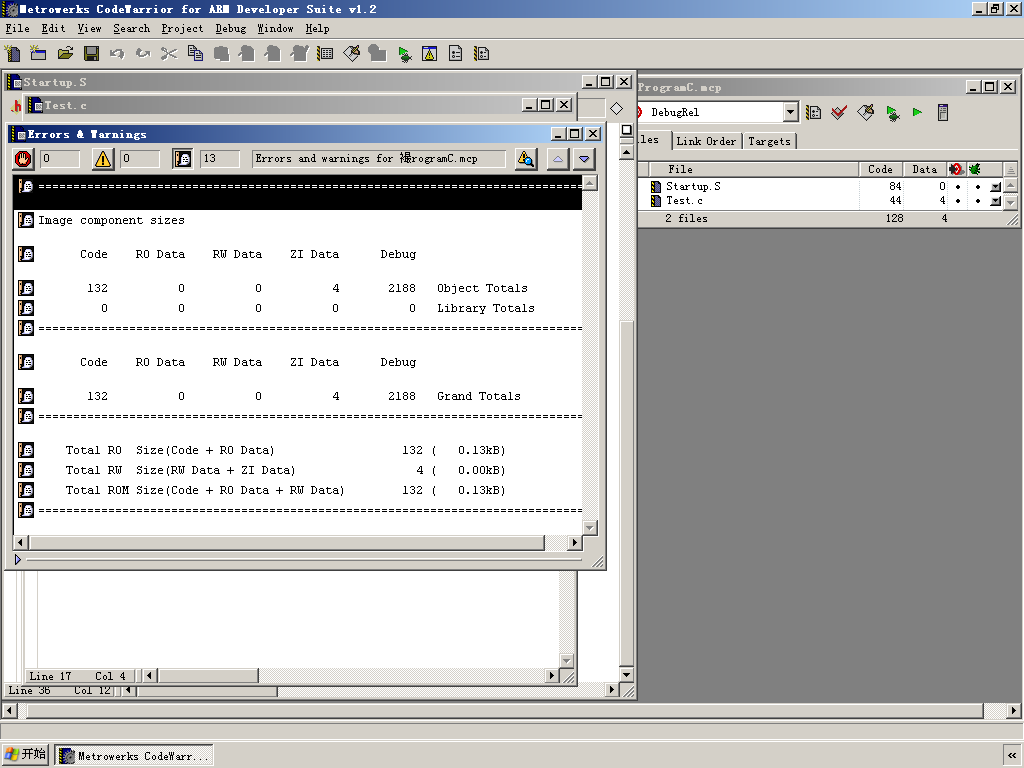Image resolution: width=1024 pixels, height=768 pixels.
Task: Click the New file icon in main toolbar
Action: click(12, 54)
